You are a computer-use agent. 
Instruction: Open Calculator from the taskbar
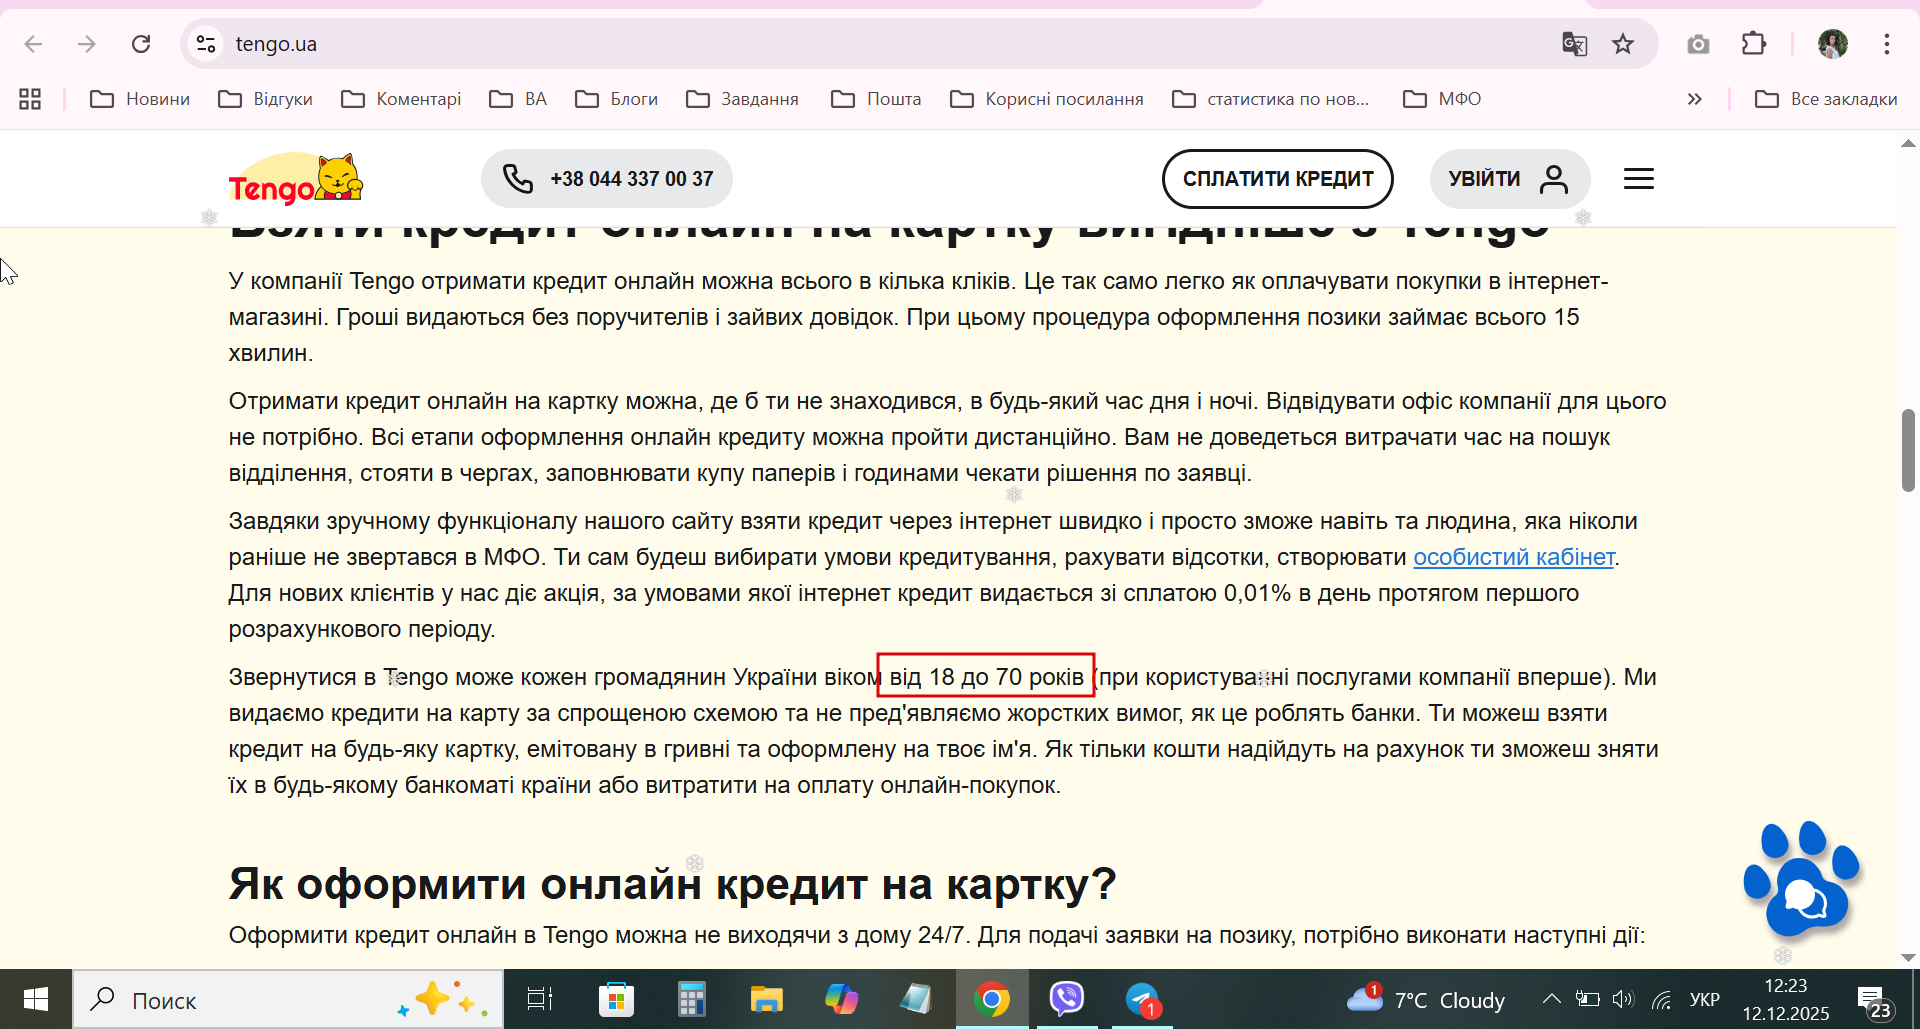(x=691, y=999)
